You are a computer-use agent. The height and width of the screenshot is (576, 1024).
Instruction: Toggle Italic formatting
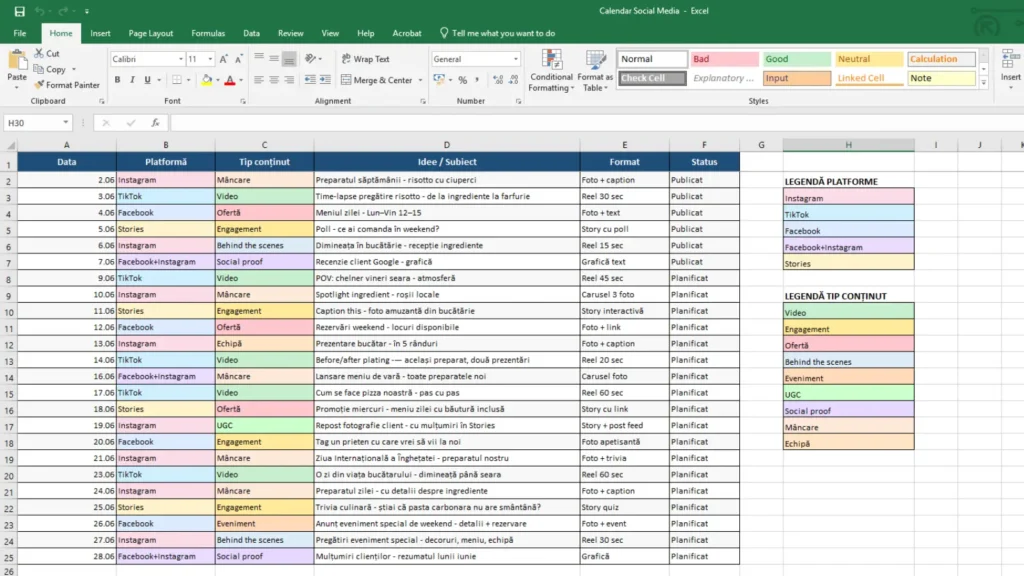click(132, 80)
